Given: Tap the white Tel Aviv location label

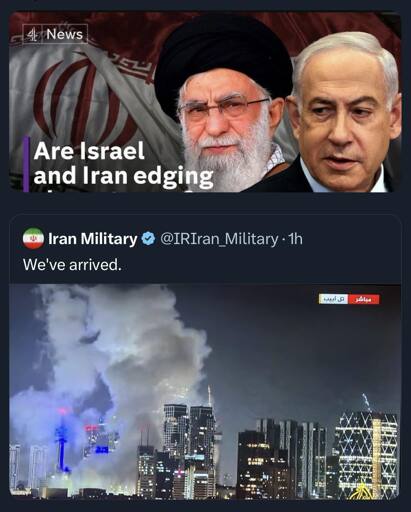Looking at the screenshot, I should point(333,299).
